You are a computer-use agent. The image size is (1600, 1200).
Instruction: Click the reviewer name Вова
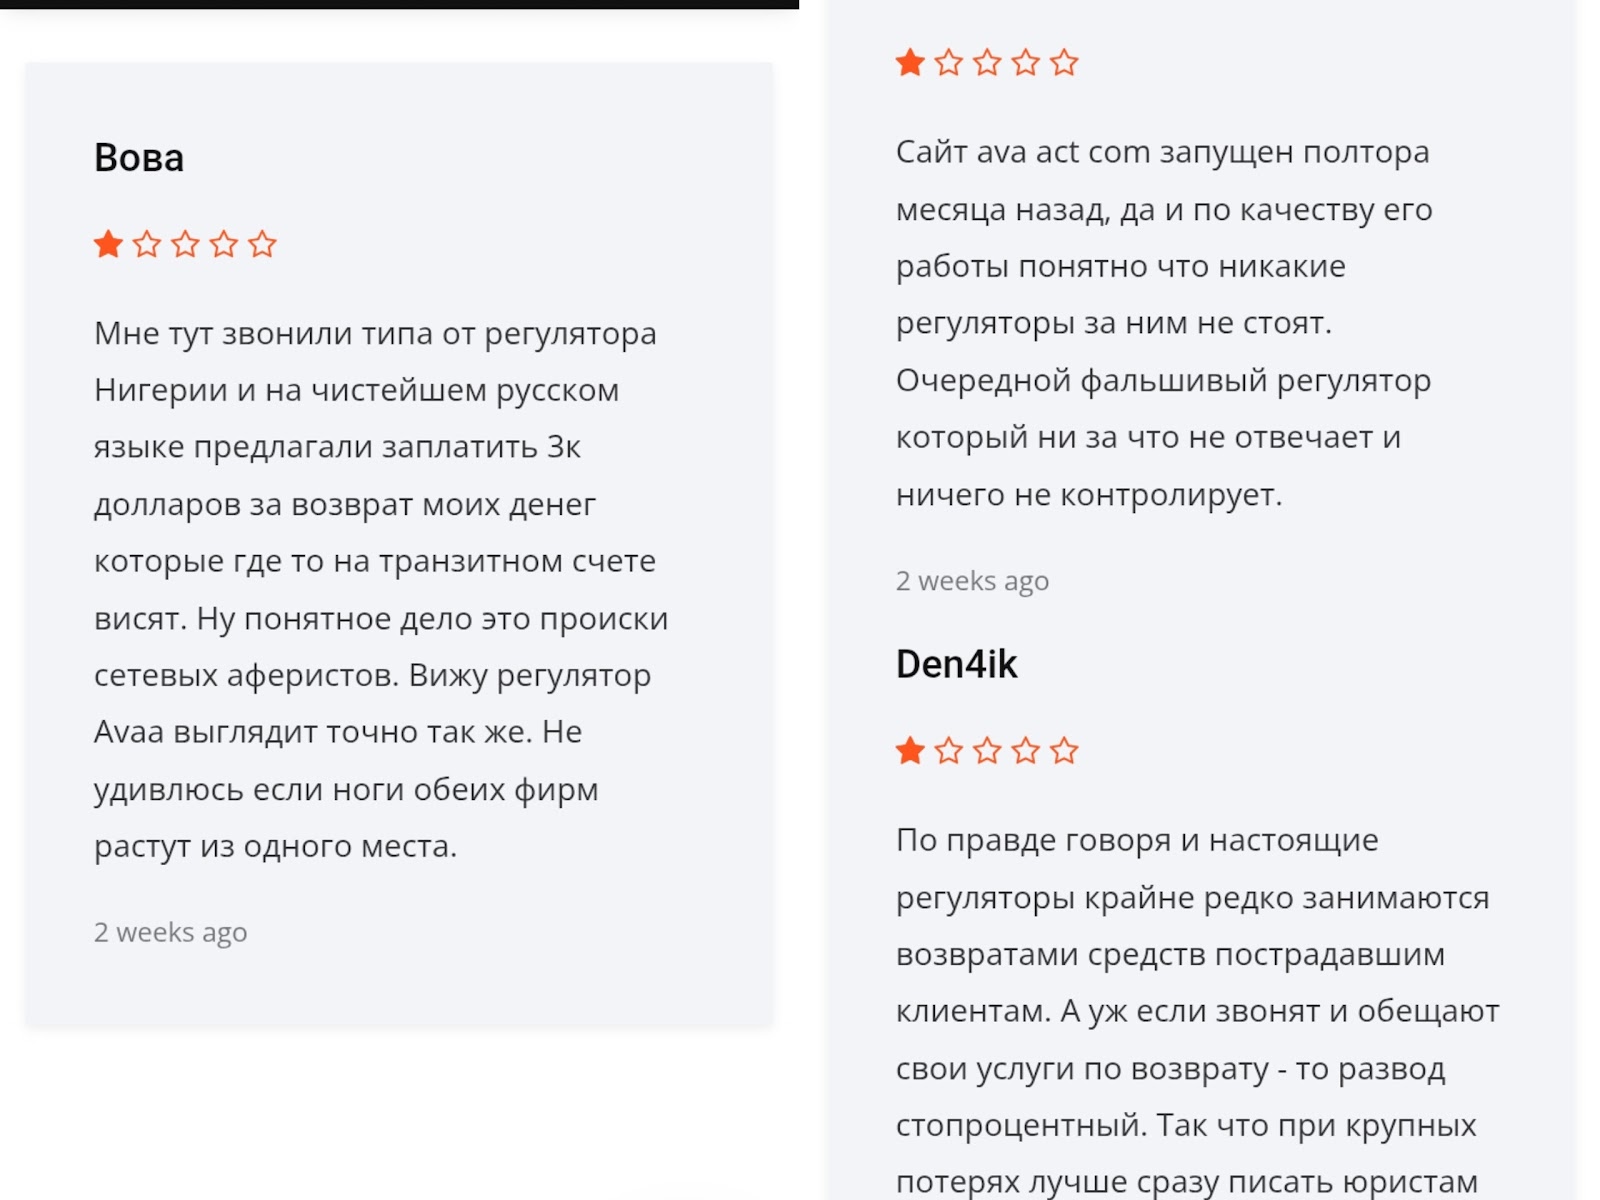click(x=139, y=158)
